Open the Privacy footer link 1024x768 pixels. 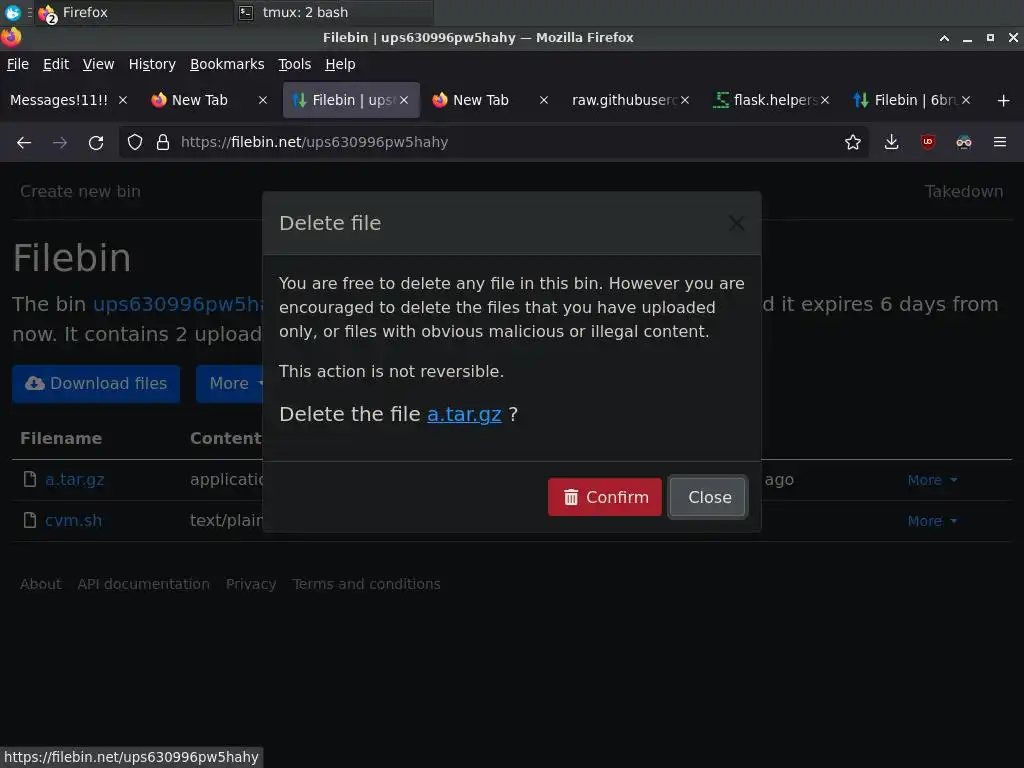[251, 584]
